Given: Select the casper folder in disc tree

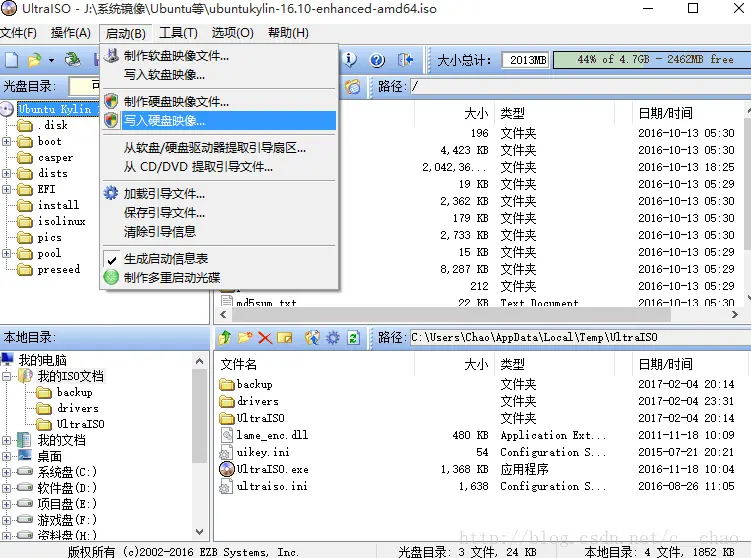Looking at the screenshot, I should pyautogui.click(x=56, y=158).
